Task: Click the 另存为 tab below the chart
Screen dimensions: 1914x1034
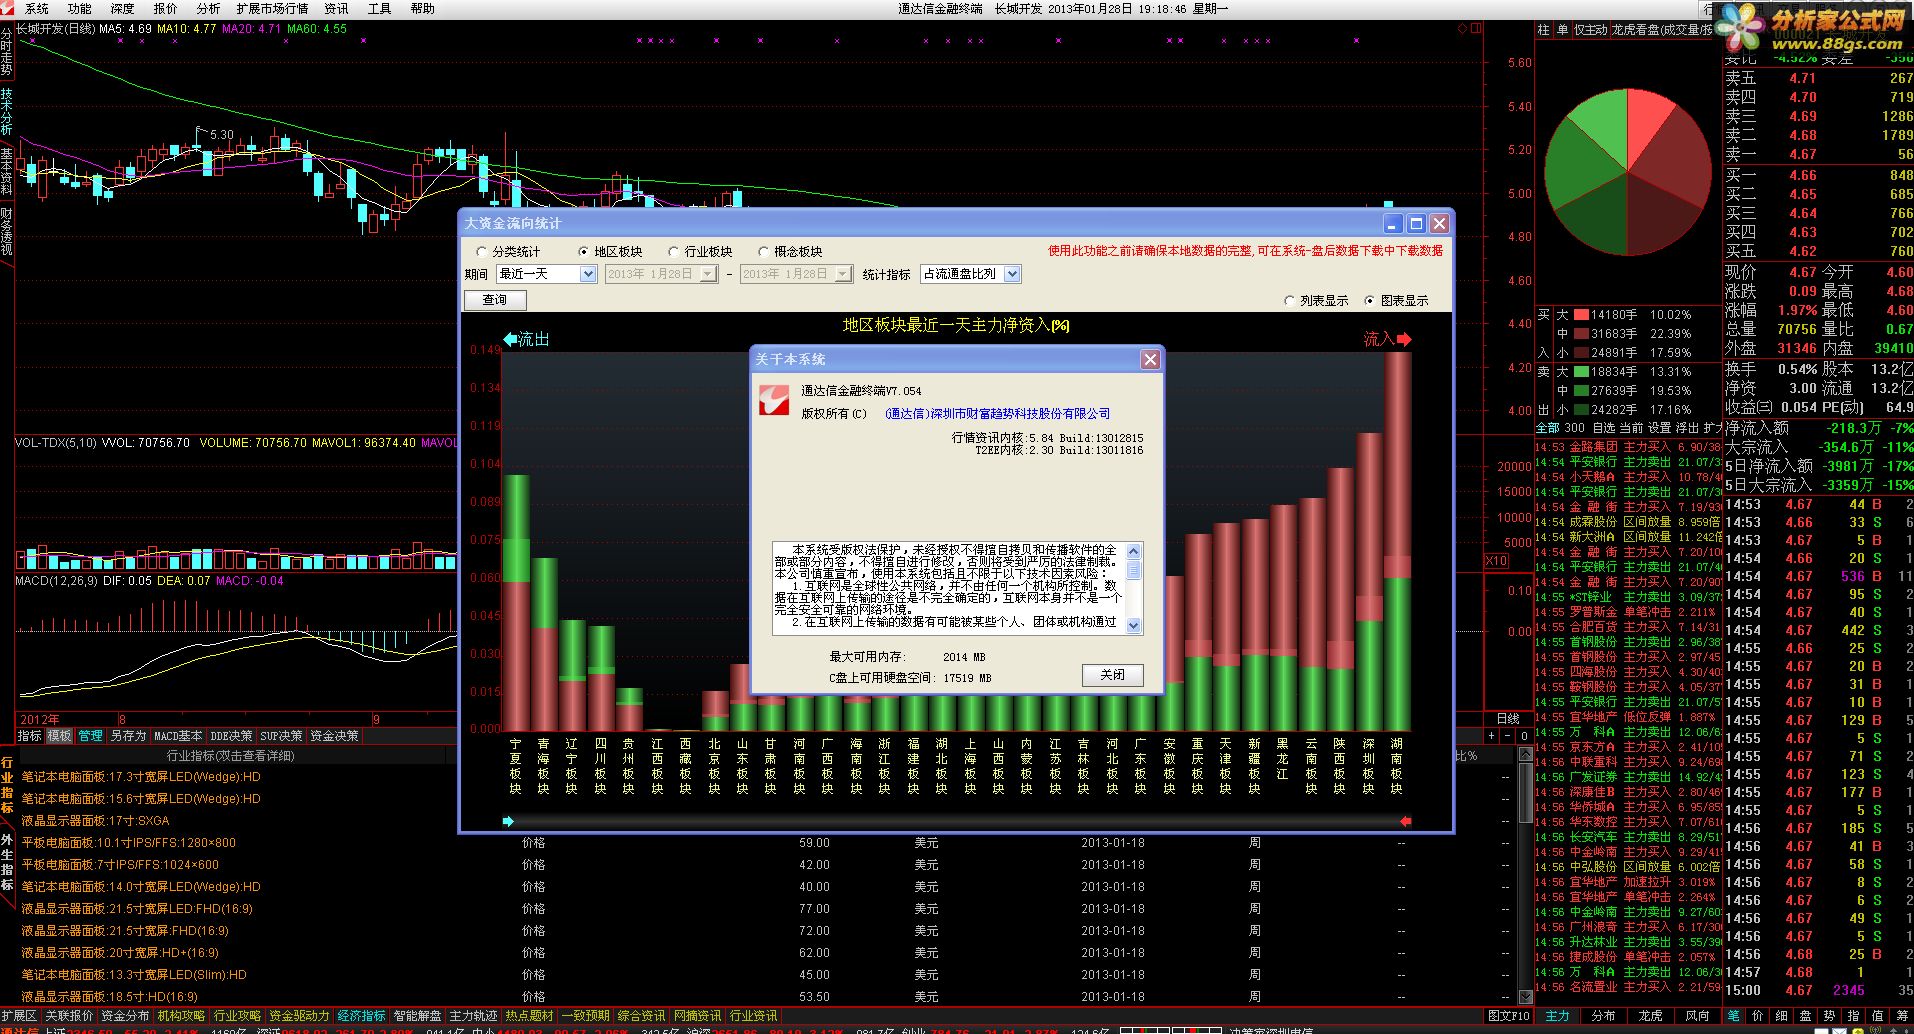Action: coord(128,736)
